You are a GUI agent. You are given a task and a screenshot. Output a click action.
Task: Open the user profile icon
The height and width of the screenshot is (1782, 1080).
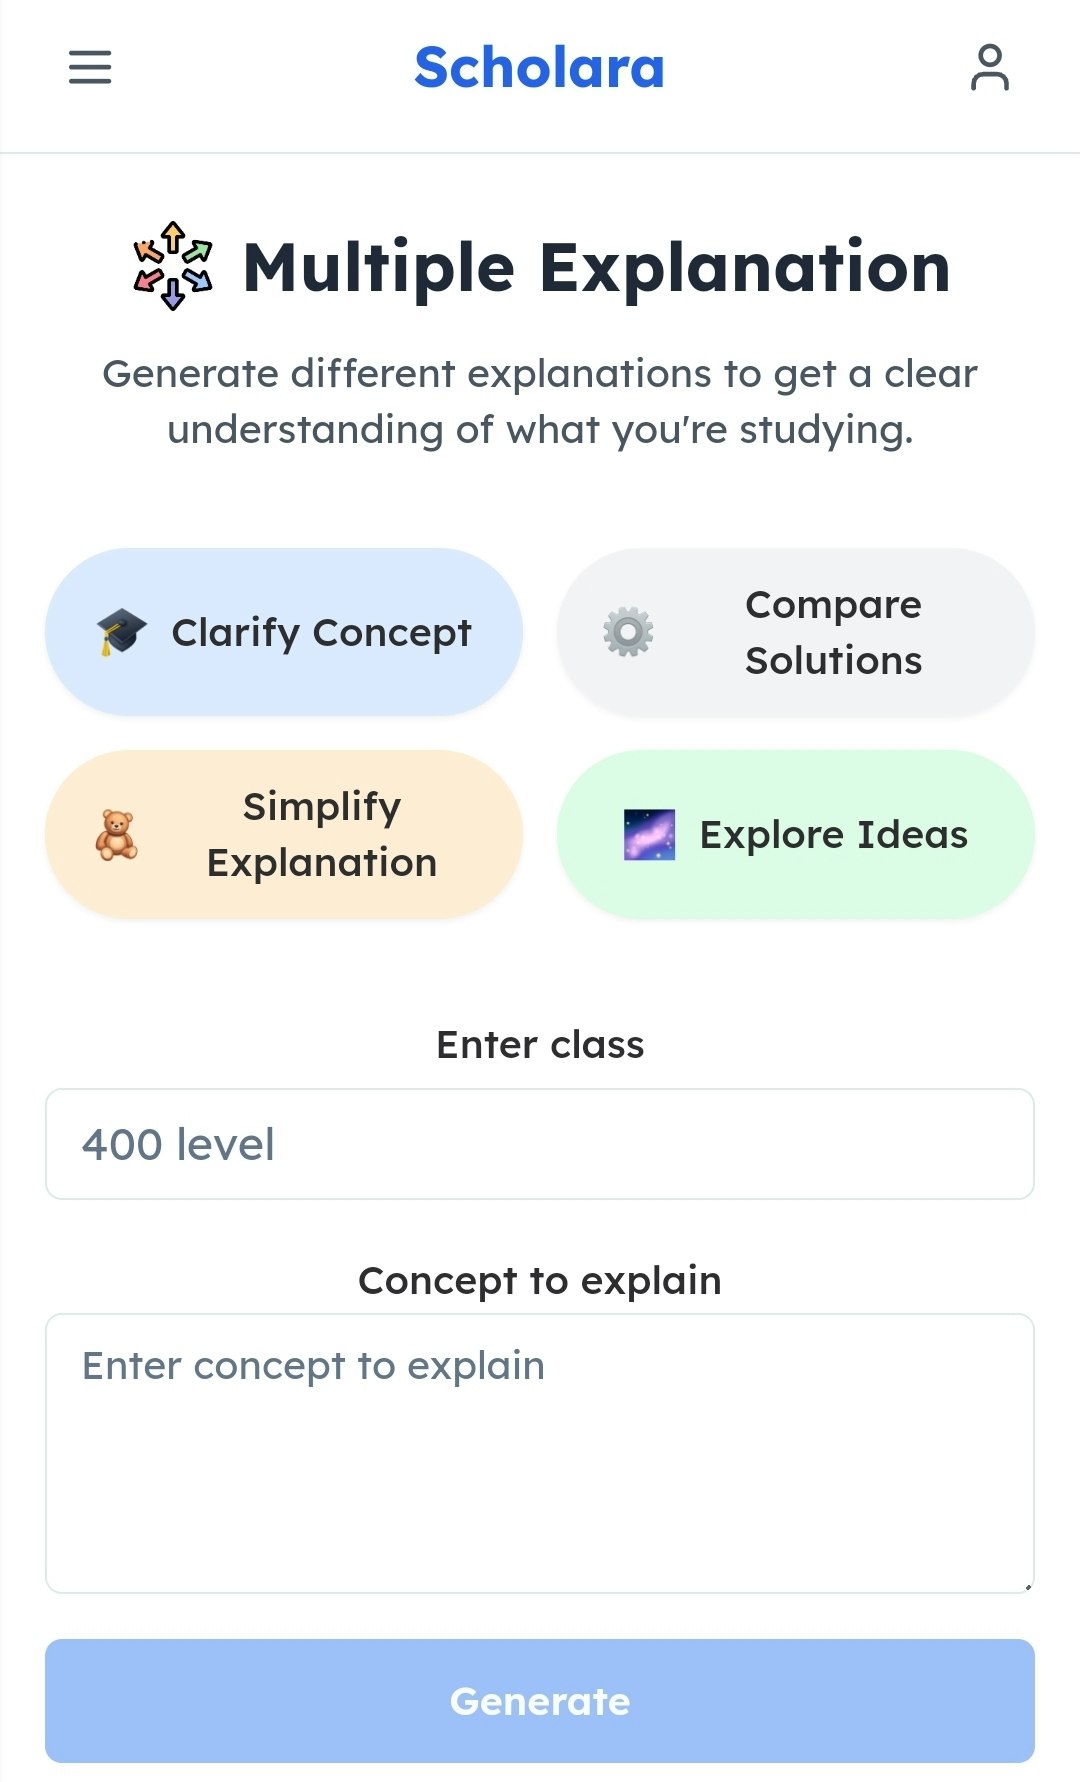pyautogui.click(x=989, y=67)
